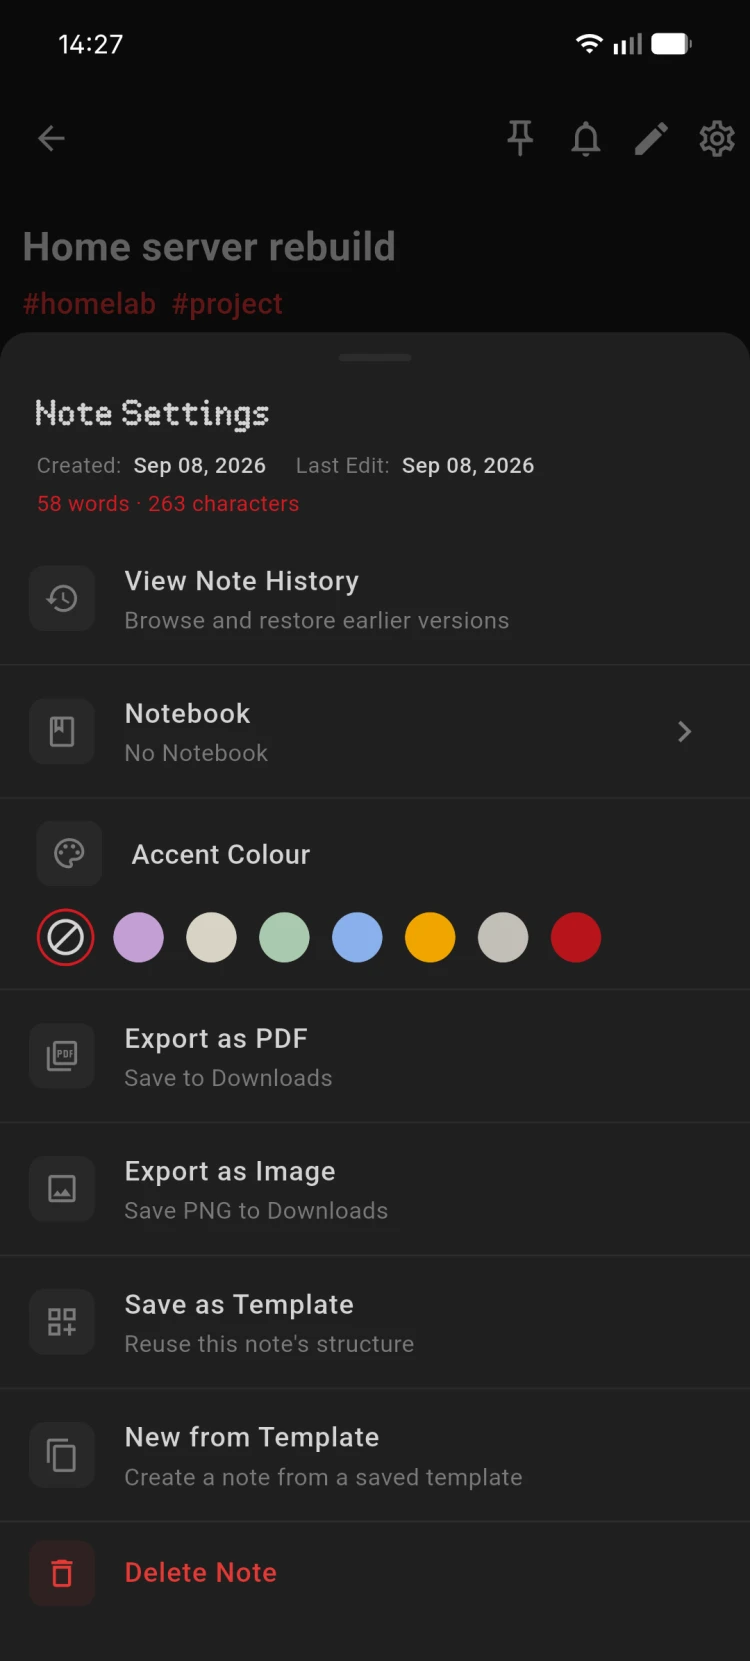Click the Save as Template icon
The width and height of the screenshot is (750, 1661).
[62, 1322]
